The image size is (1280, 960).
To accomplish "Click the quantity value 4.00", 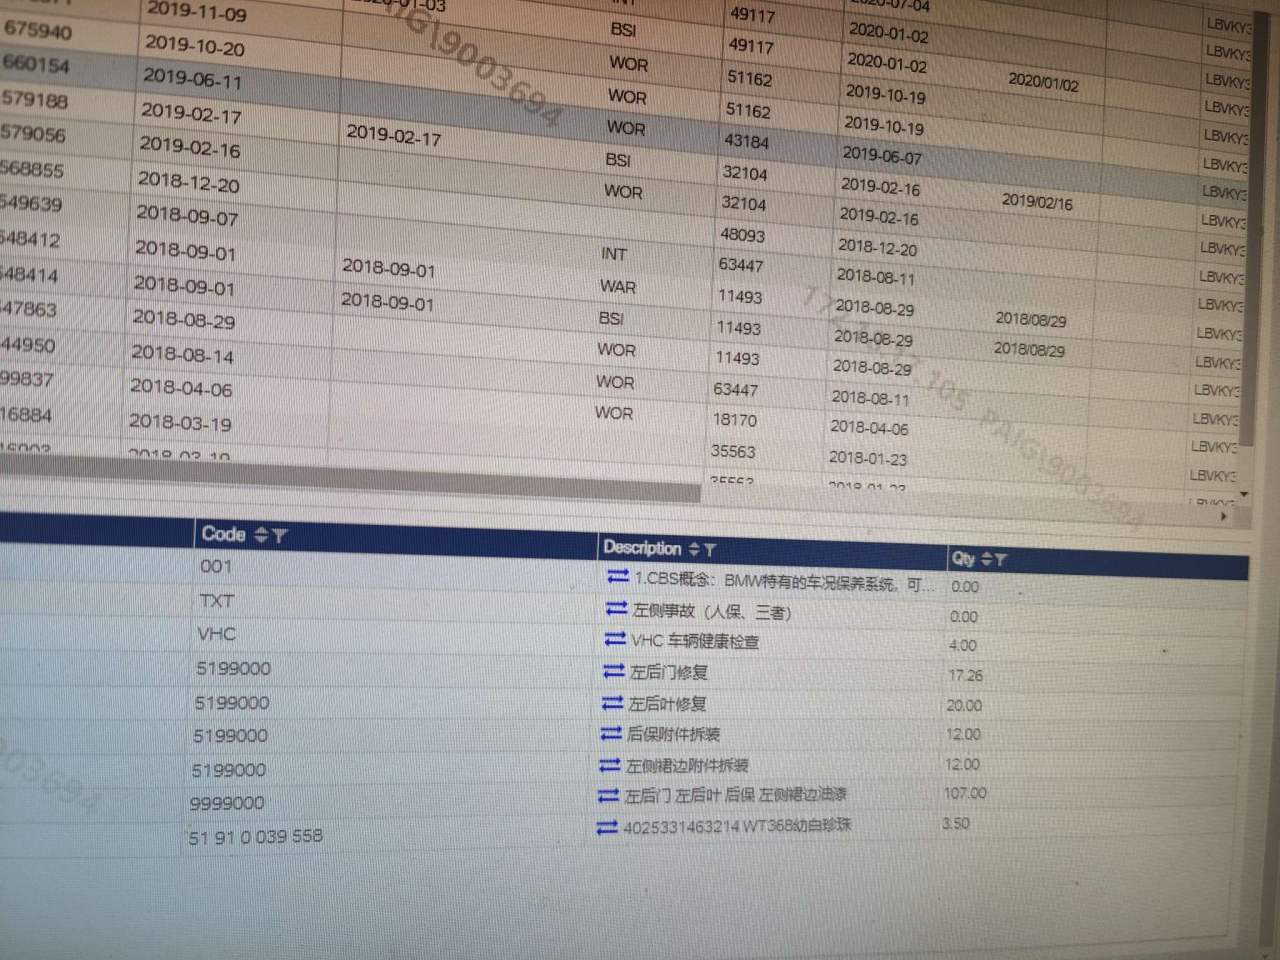I will point(963,646).
